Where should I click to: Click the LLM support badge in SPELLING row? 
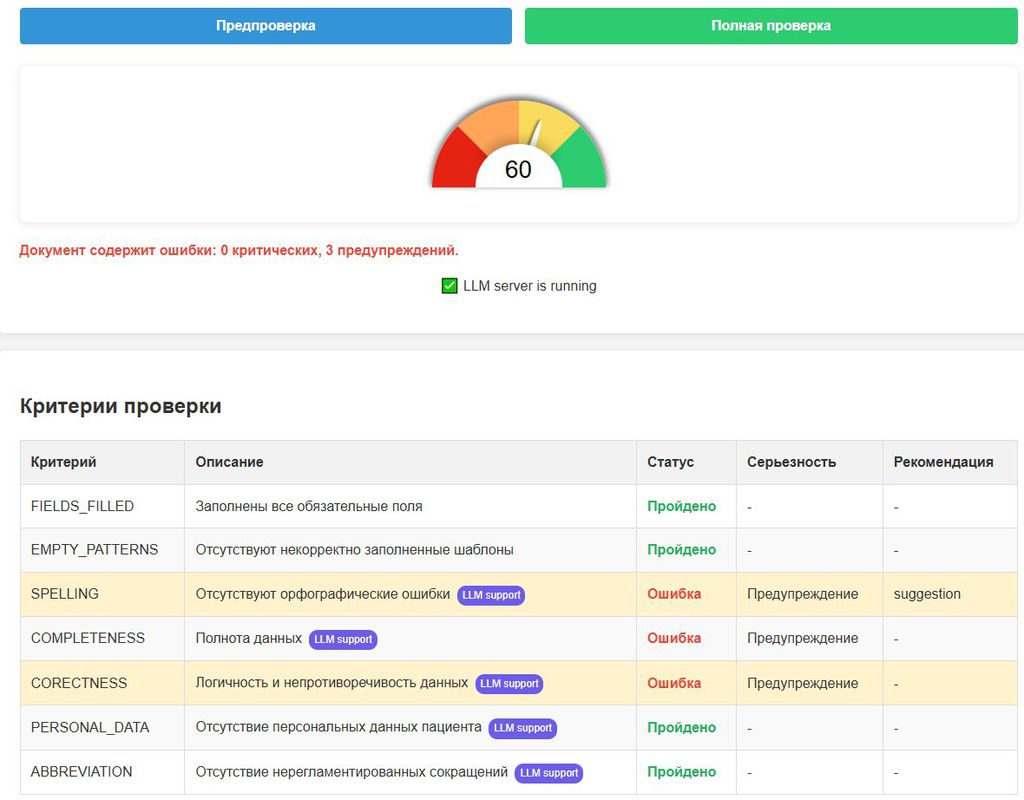[x=491, y=595]
